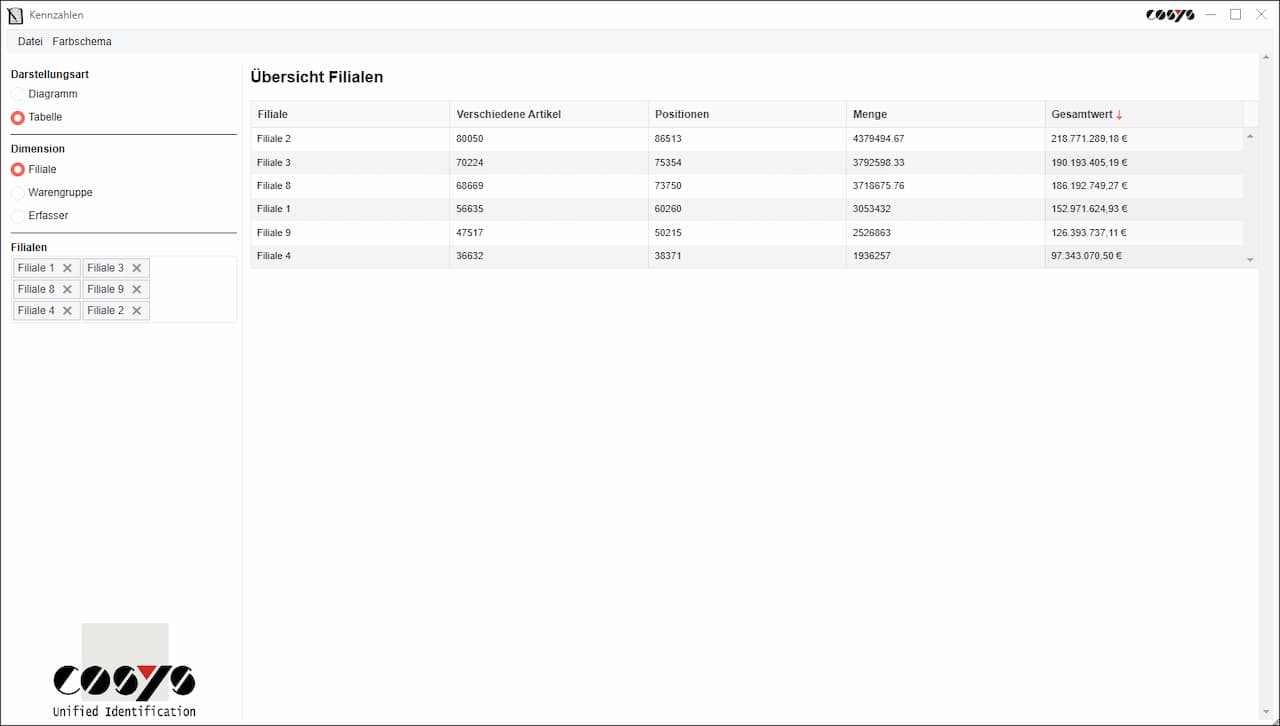Sort by Menge column header

point(946,114)
